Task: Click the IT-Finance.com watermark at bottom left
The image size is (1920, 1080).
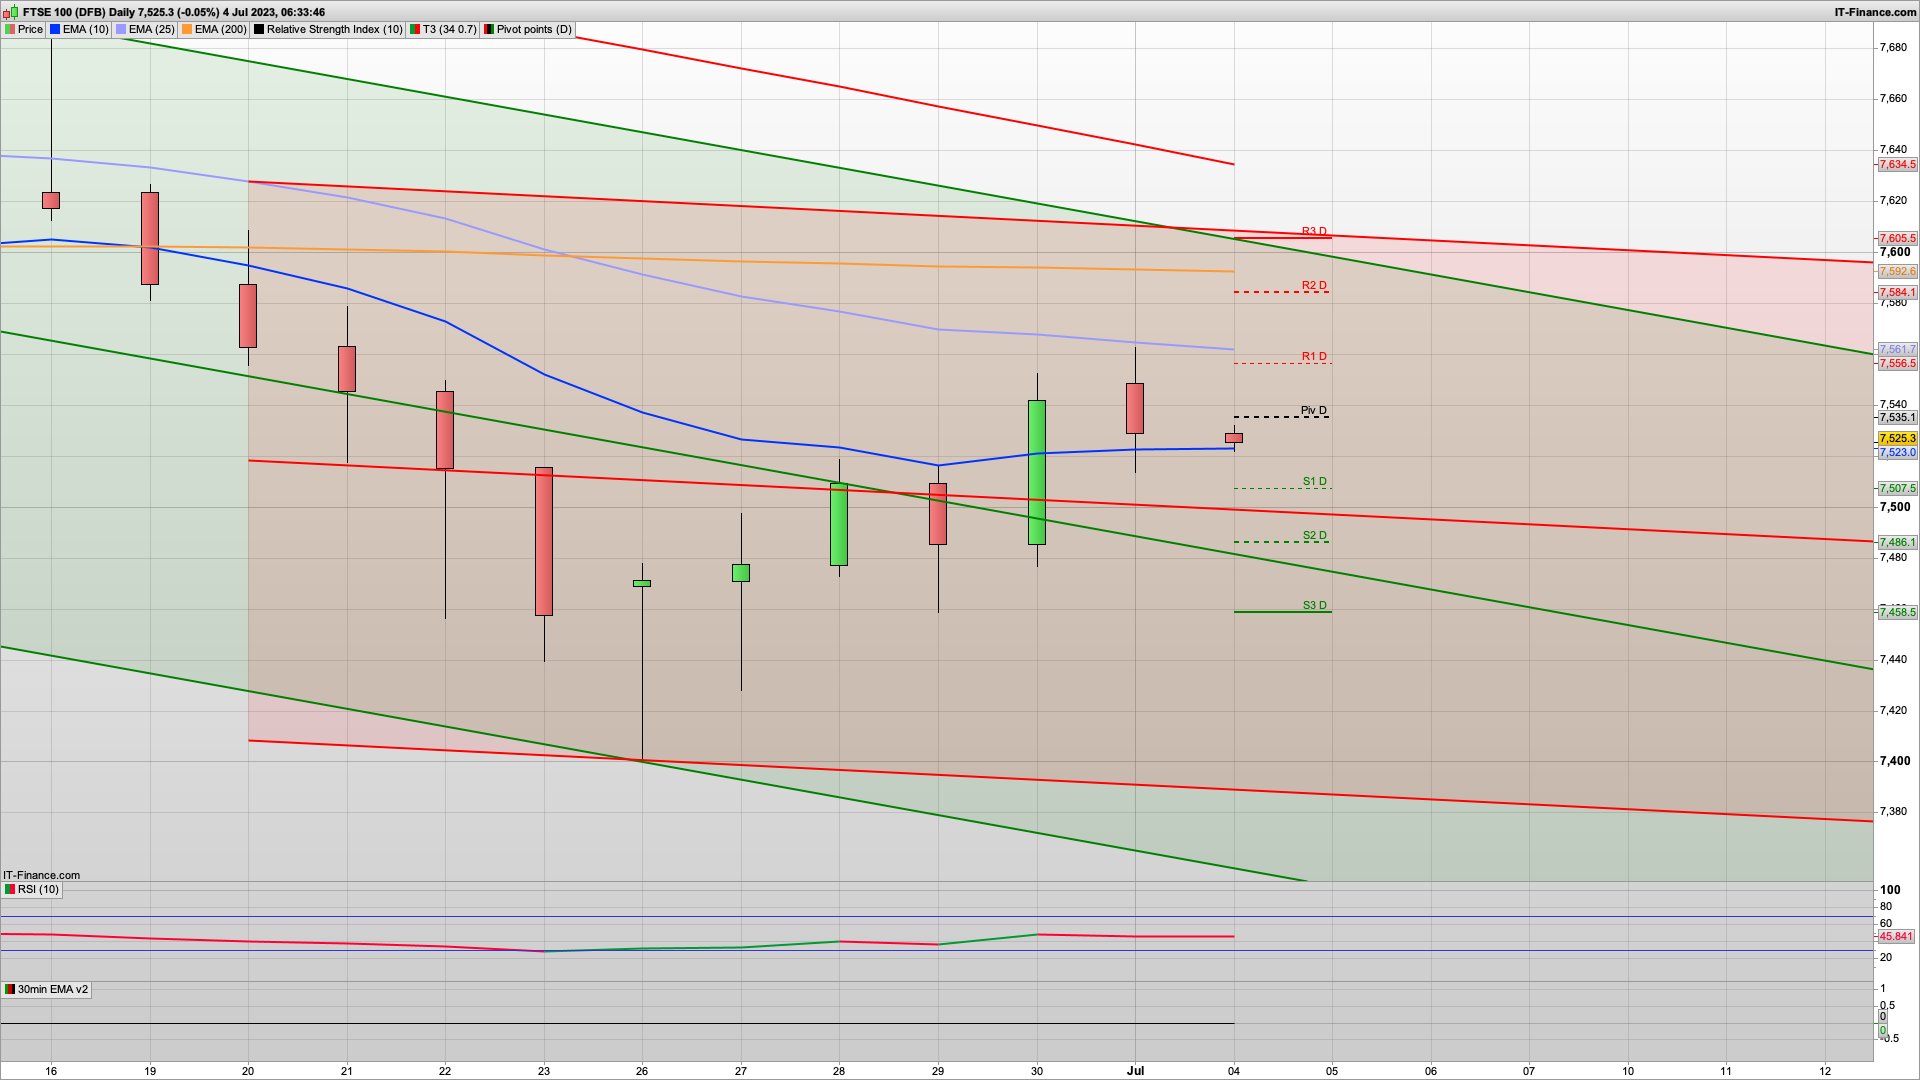Action: (41, 875)
